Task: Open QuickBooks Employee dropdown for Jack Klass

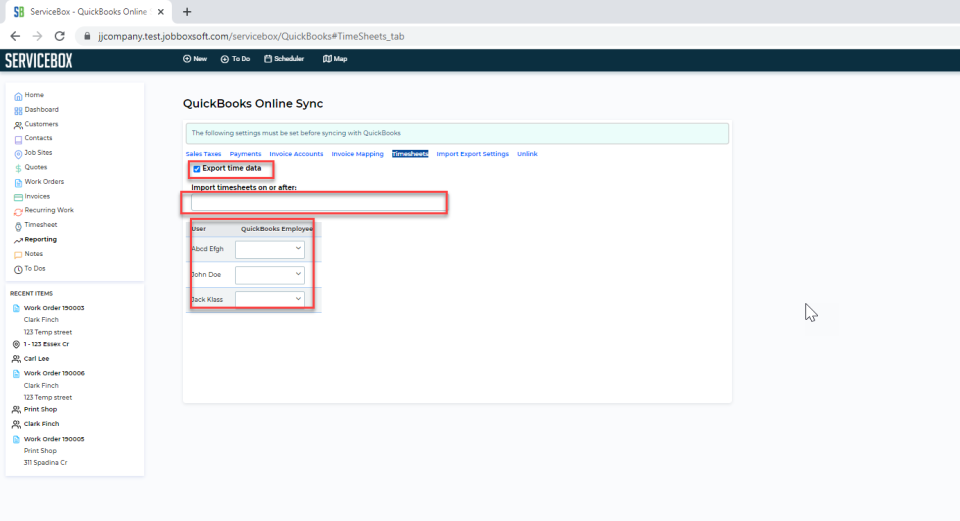Action: [x=269, y=299]
